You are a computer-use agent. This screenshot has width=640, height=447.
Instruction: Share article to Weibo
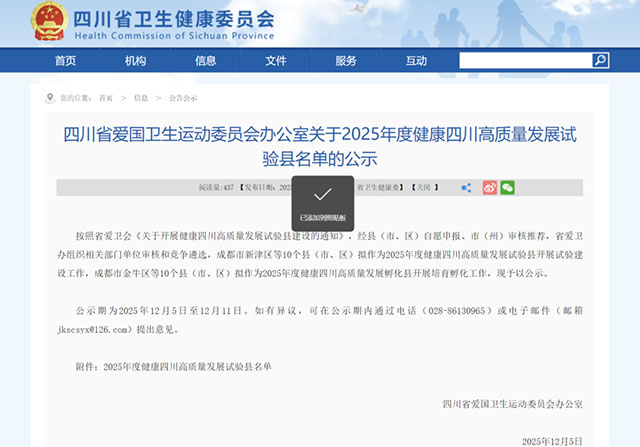489,187
